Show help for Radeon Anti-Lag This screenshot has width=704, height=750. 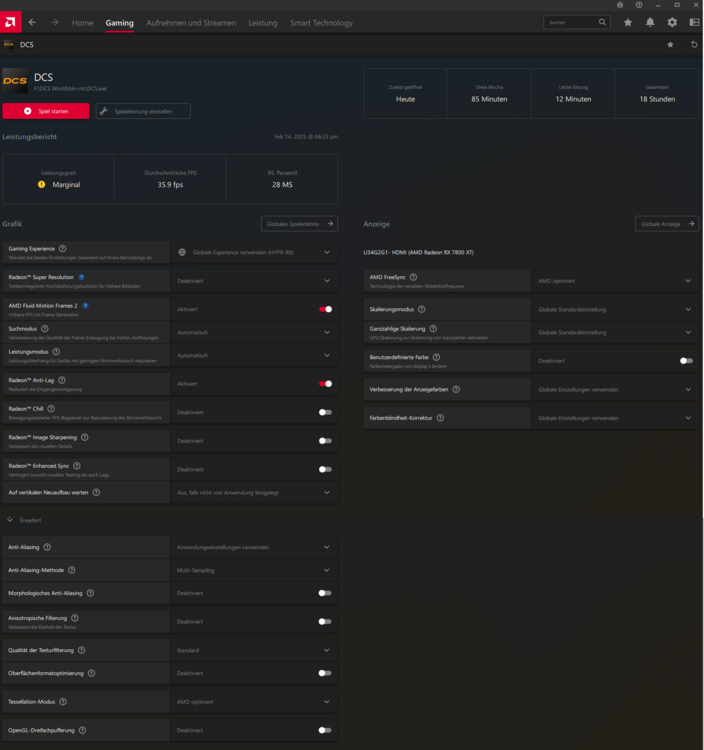click(62, 380)
